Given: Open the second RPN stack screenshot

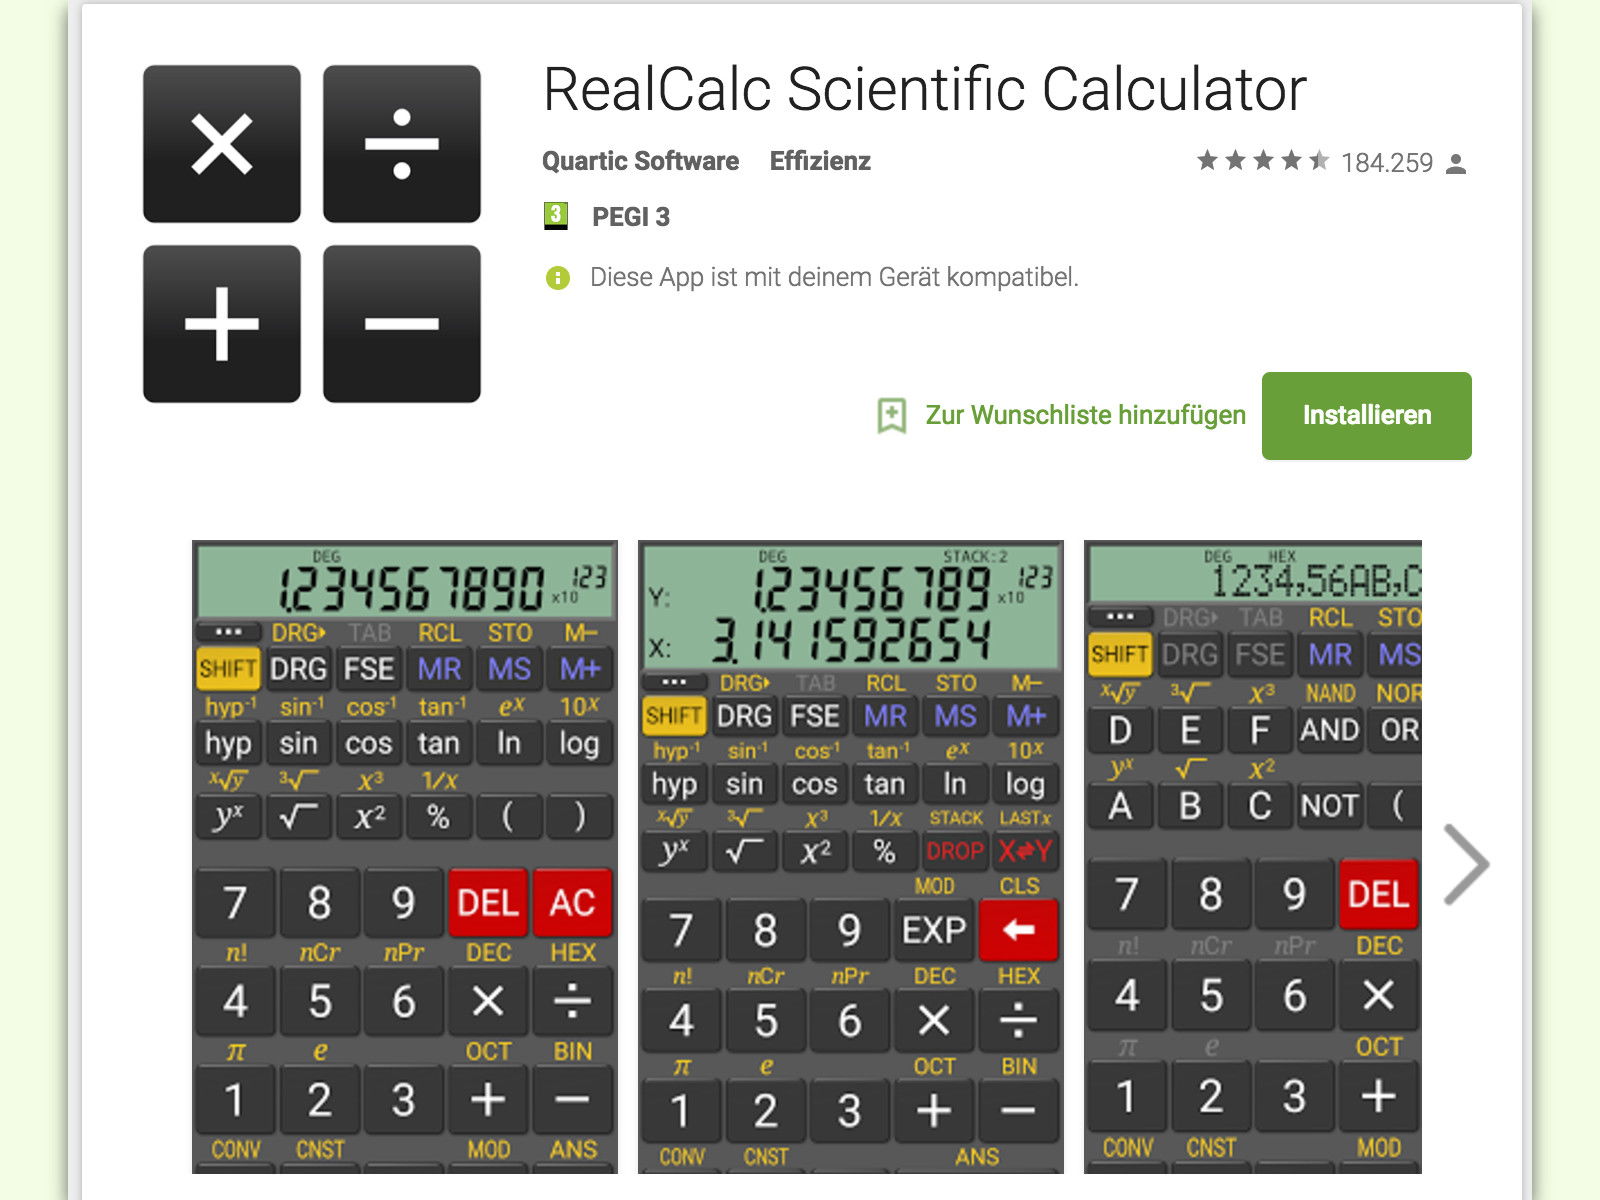Looking at the screenshot, I should point(851,857).
